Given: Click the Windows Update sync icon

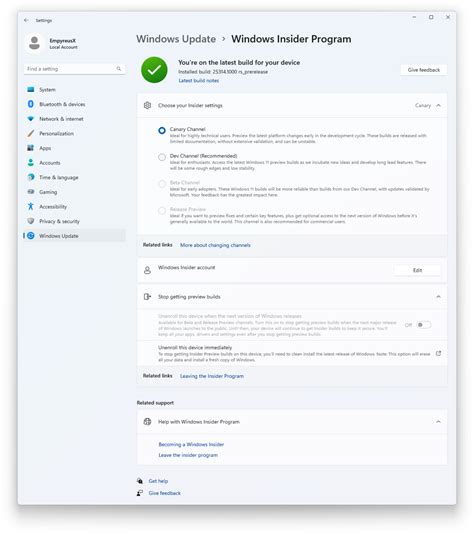Looking at the screenshot, I should pos(31,236).
